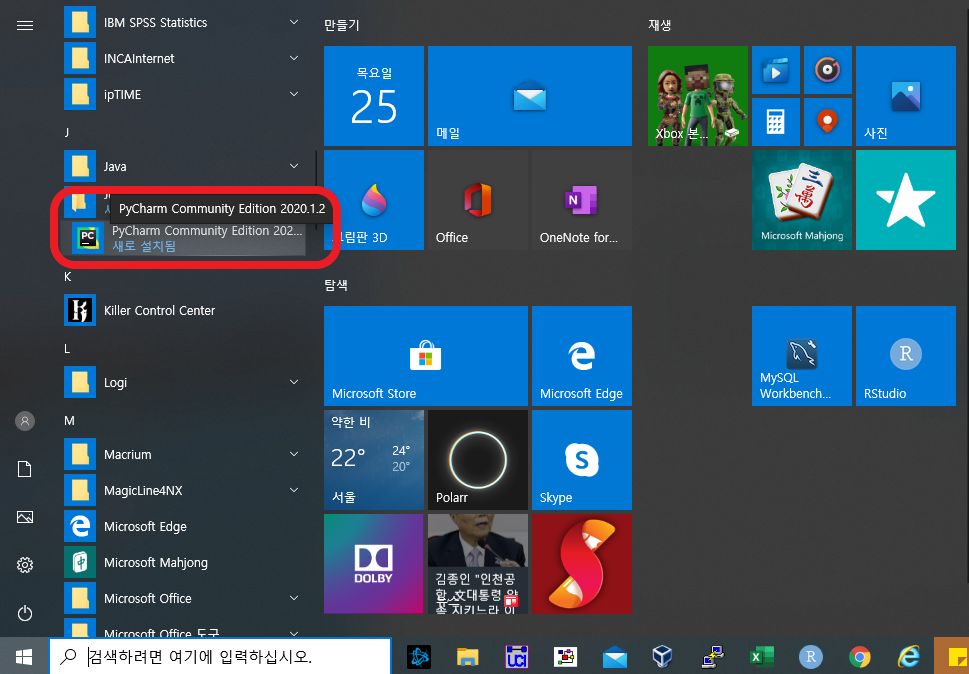Open Internet Explorer from the taskbar
Viewport: 969px width, 674px height.
[908, 657]
